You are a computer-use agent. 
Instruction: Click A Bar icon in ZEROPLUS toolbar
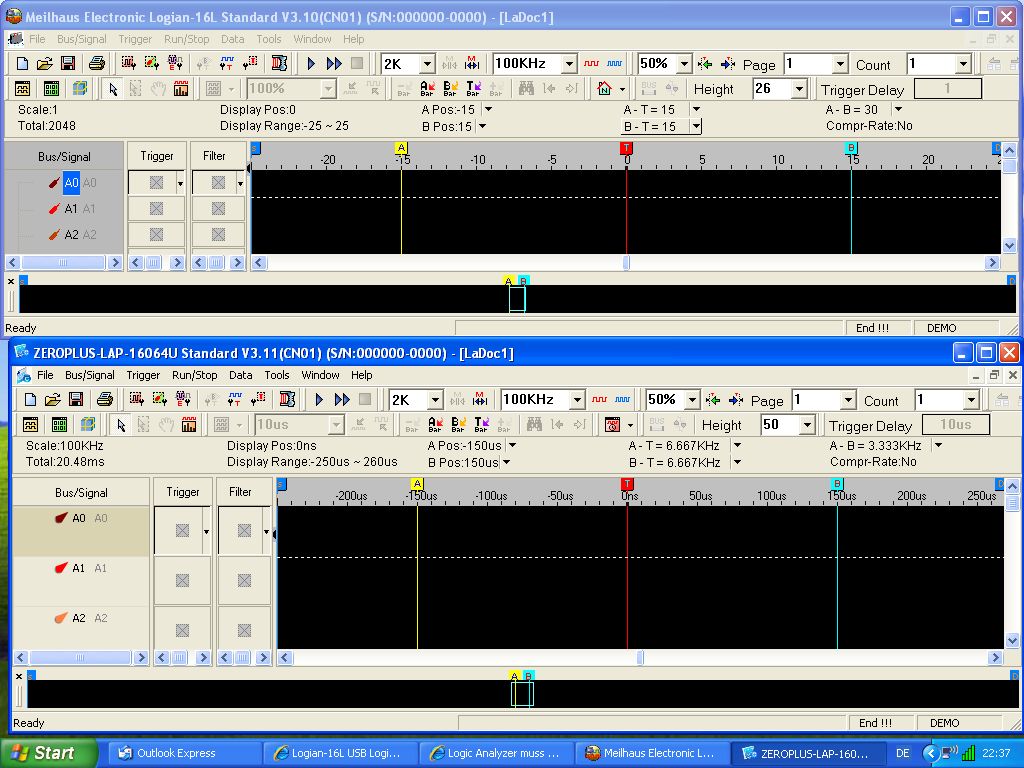point(435,425)
